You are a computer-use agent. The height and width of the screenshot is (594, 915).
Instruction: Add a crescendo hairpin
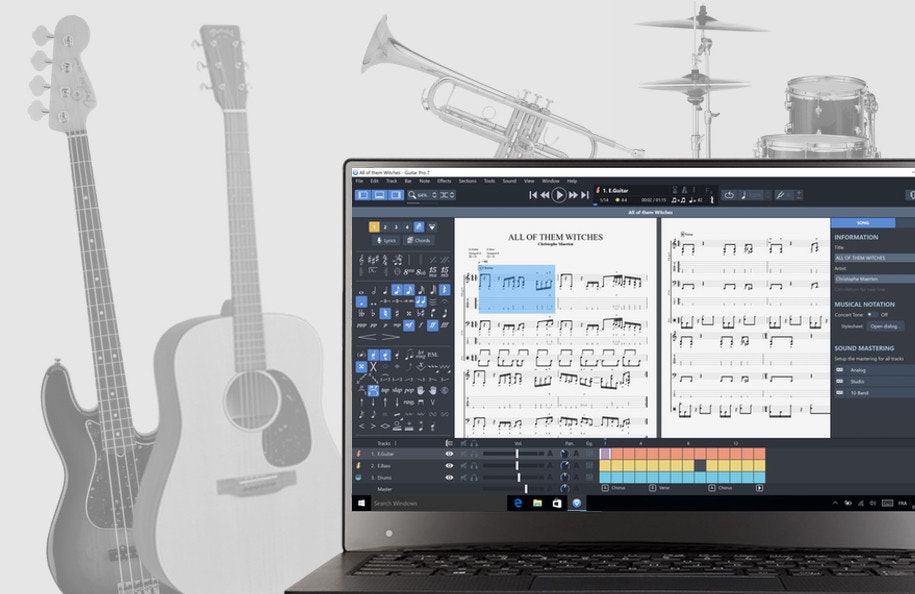pos(366,337)
